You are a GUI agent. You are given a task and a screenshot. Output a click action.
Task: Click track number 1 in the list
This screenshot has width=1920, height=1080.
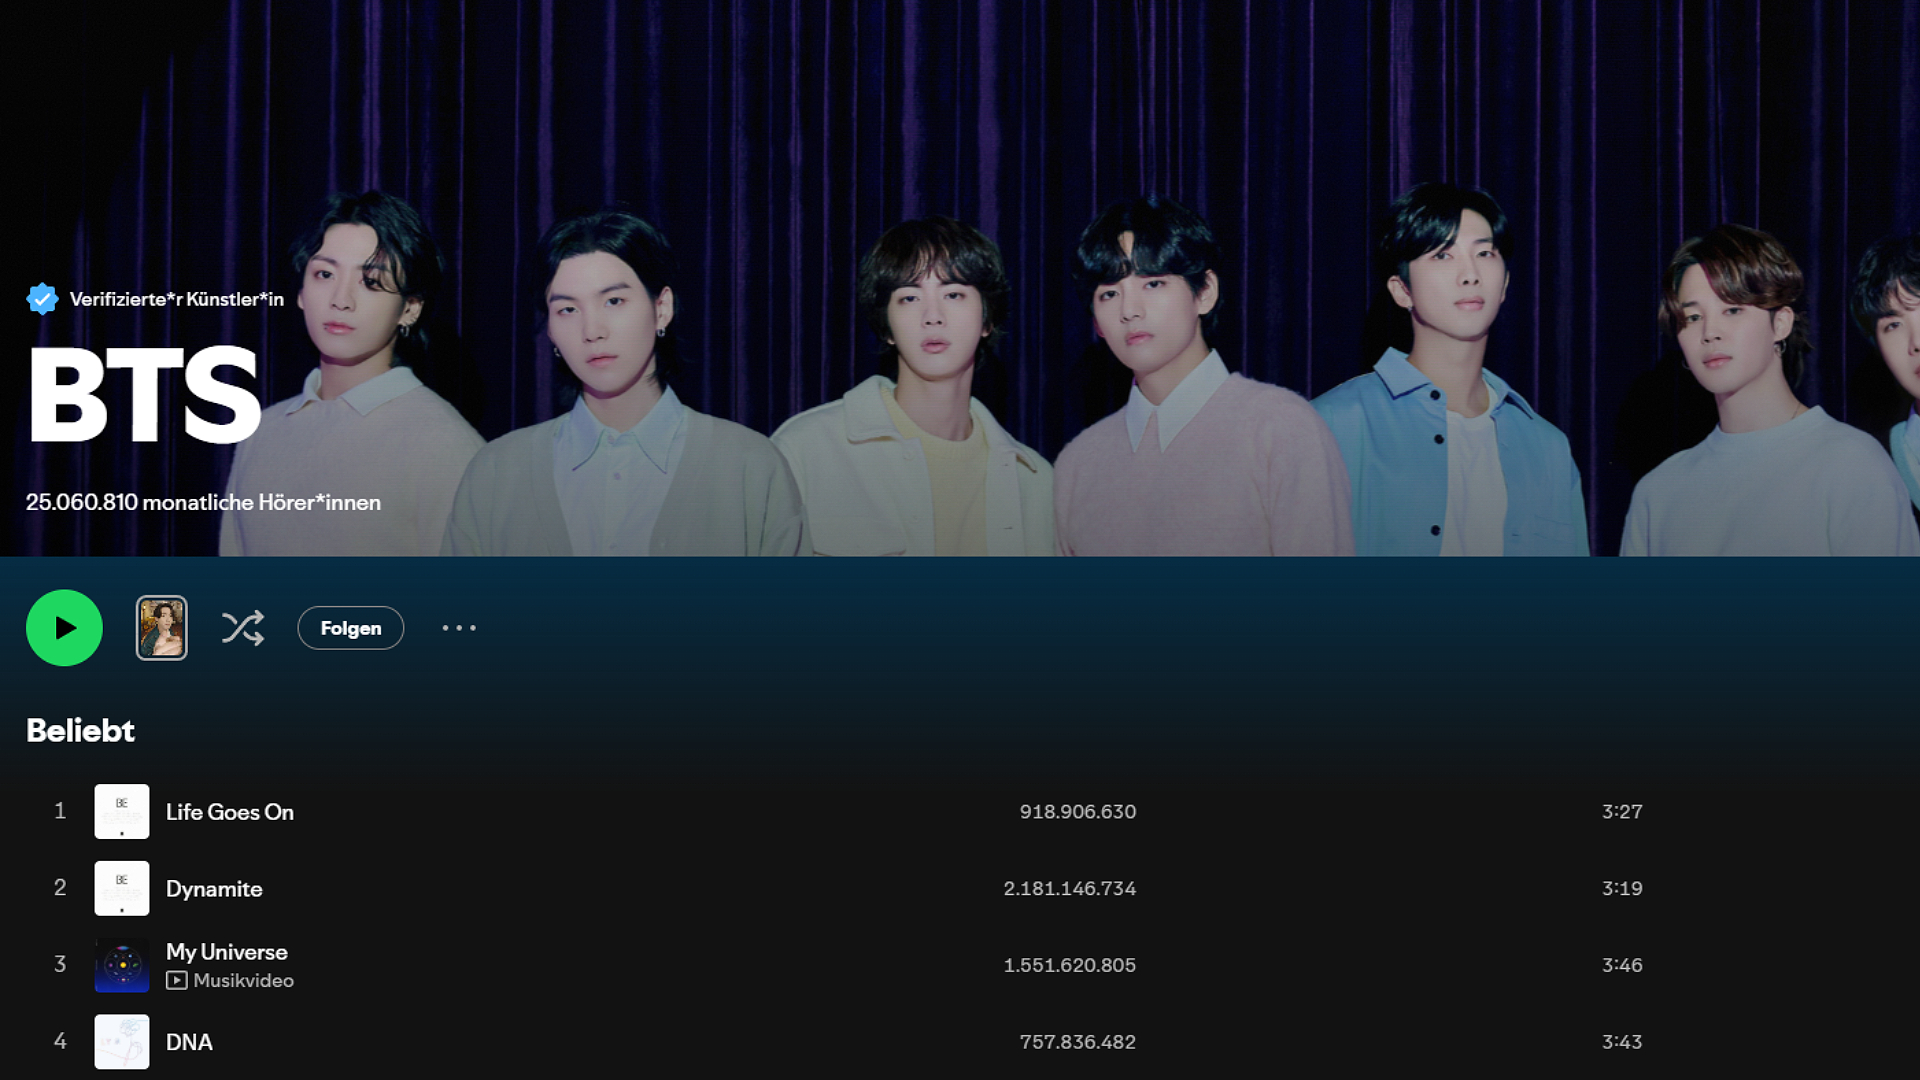coord(60,811)
